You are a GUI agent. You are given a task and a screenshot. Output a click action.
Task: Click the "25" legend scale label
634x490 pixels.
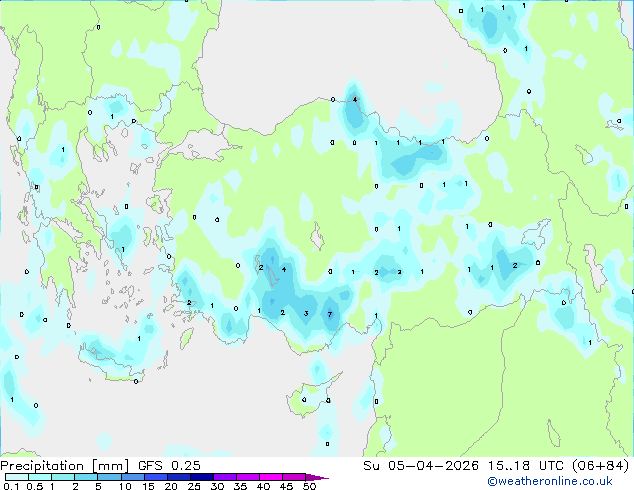point(194,486)
